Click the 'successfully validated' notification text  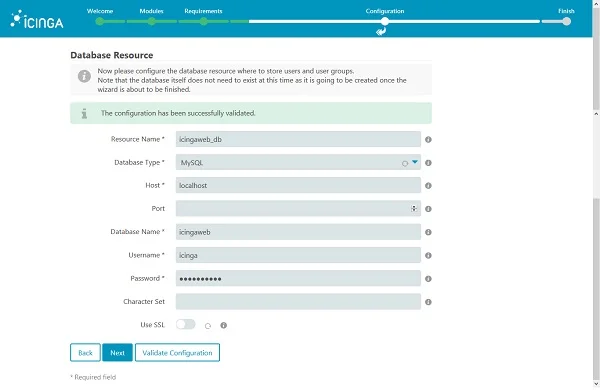click(178, 113)
